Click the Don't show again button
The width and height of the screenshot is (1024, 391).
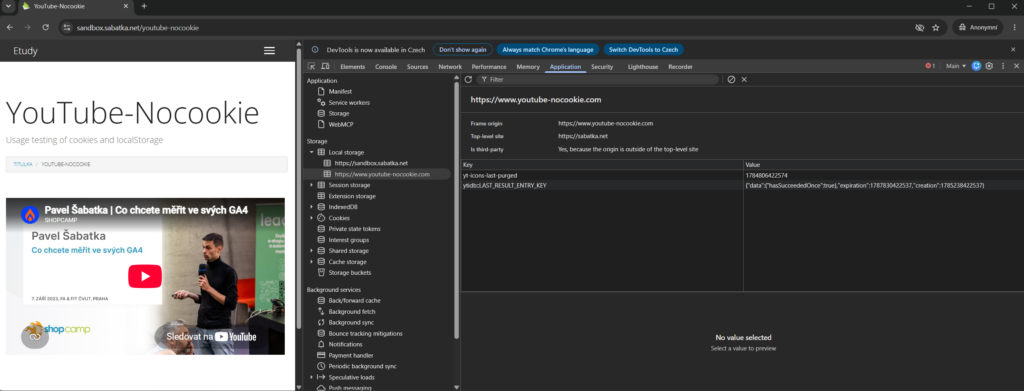462,50
